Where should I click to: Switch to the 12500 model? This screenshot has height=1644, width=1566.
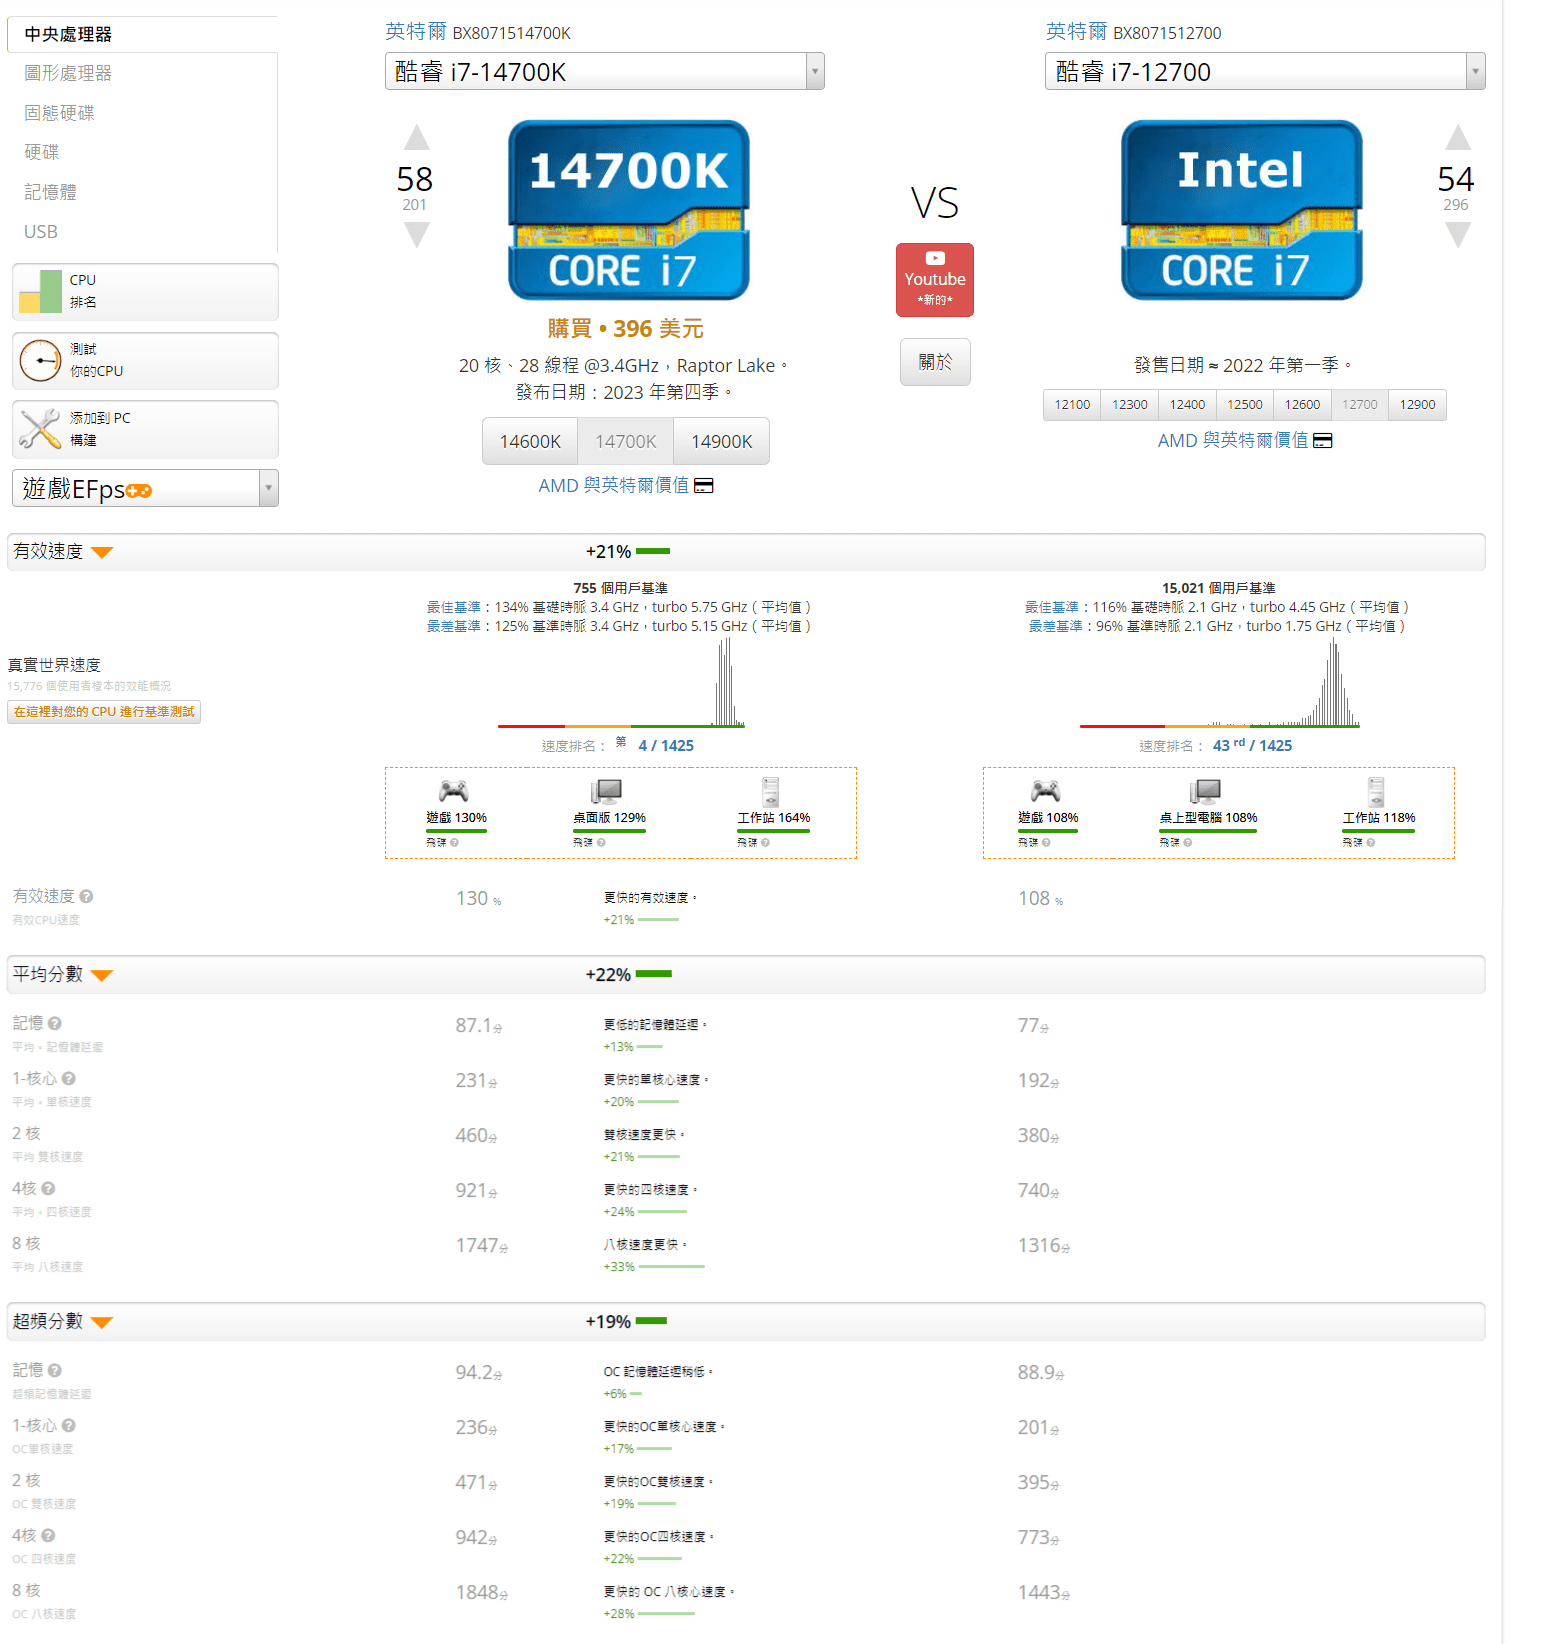tap(1245, 405)
